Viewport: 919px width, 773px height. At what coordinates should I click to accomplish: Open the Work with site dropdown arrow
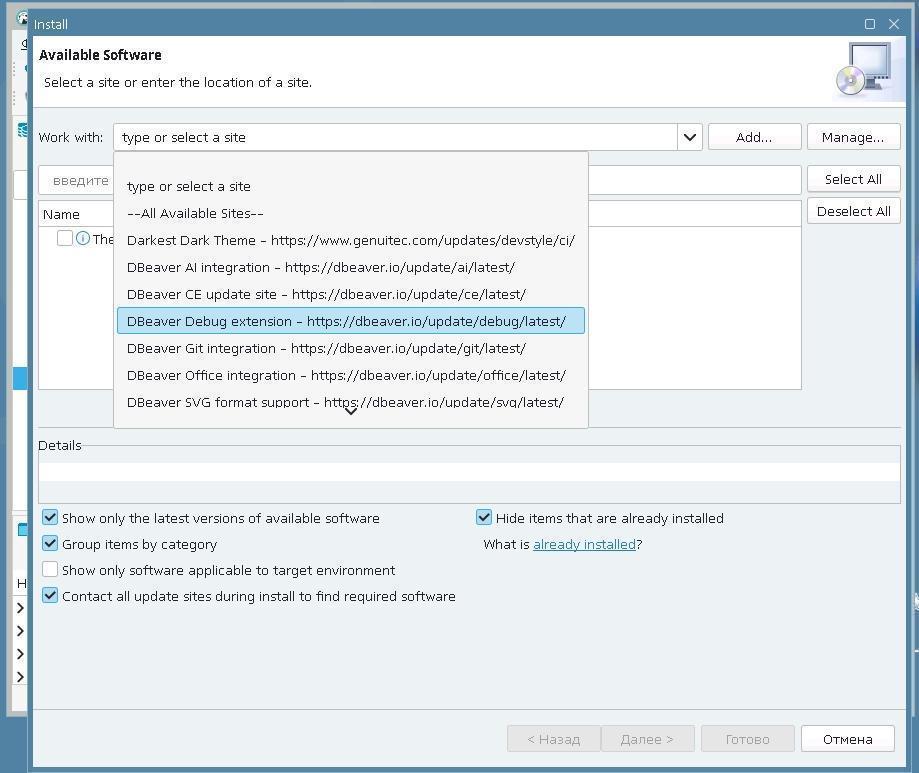[689, 137]
